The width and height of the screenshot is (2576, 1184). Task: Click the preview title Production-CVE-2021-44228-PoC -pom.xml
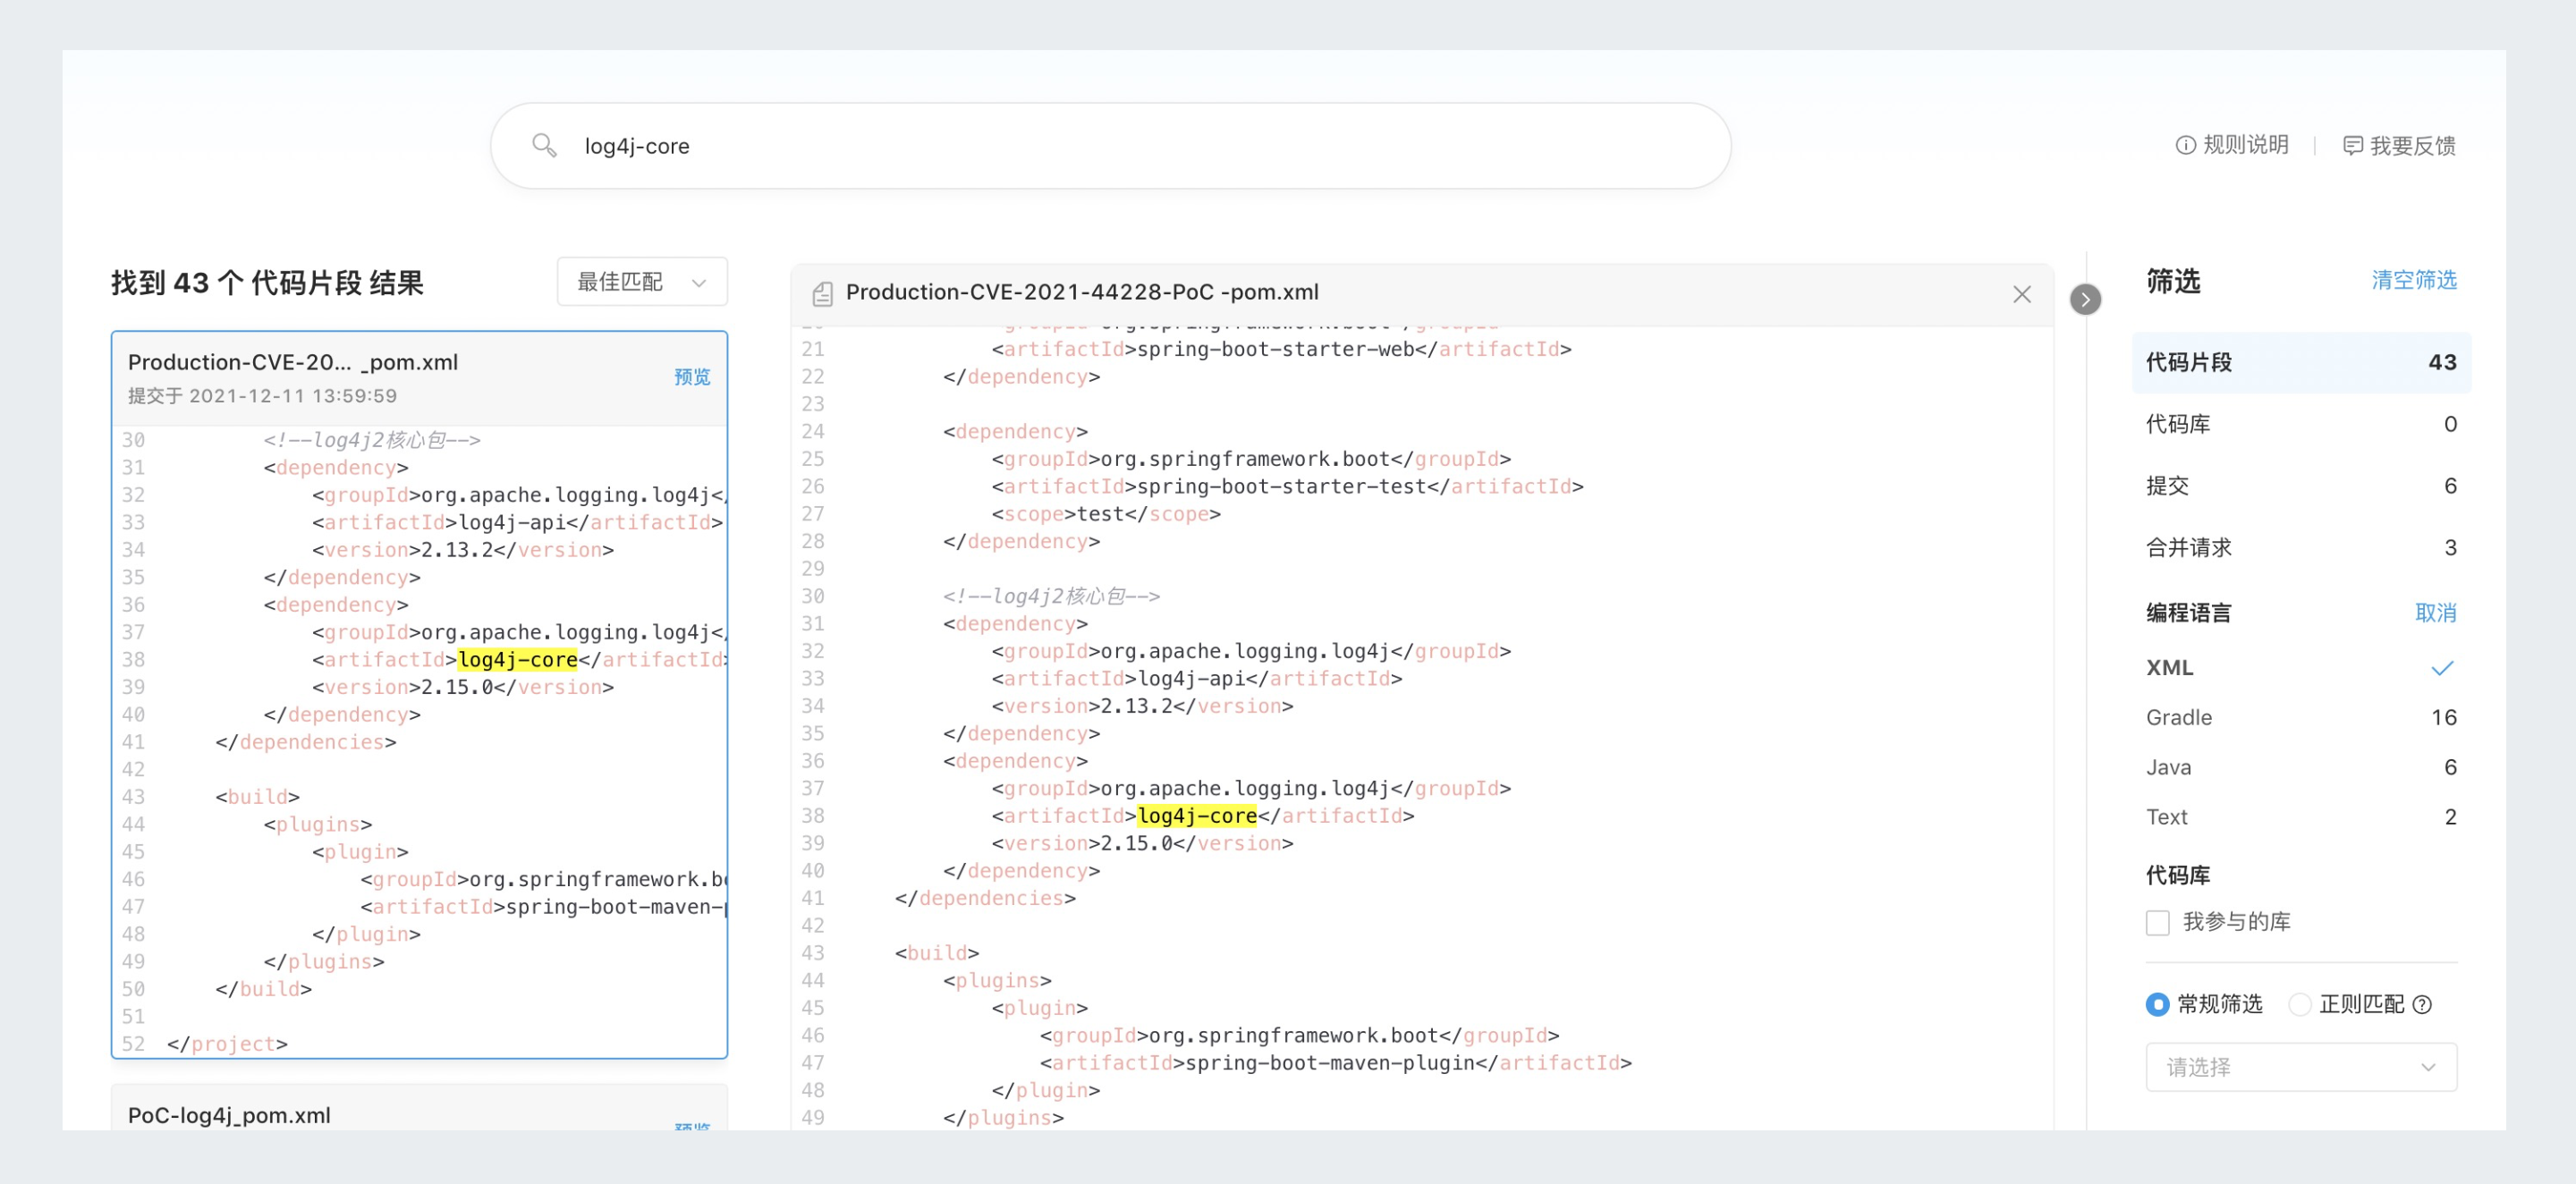[x=1082, y=292]
